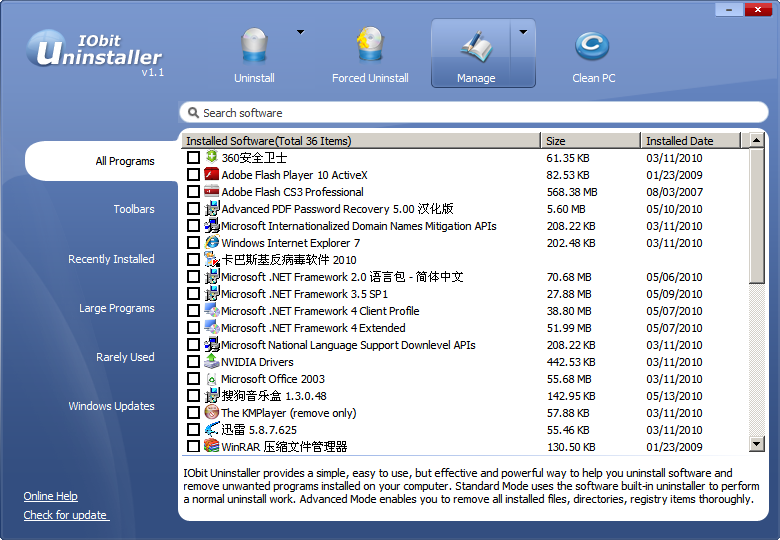The height and width of the screenshot is (540, 780).
Task: Select the Manage toolbar icon
Action: (x=474, y=46)
